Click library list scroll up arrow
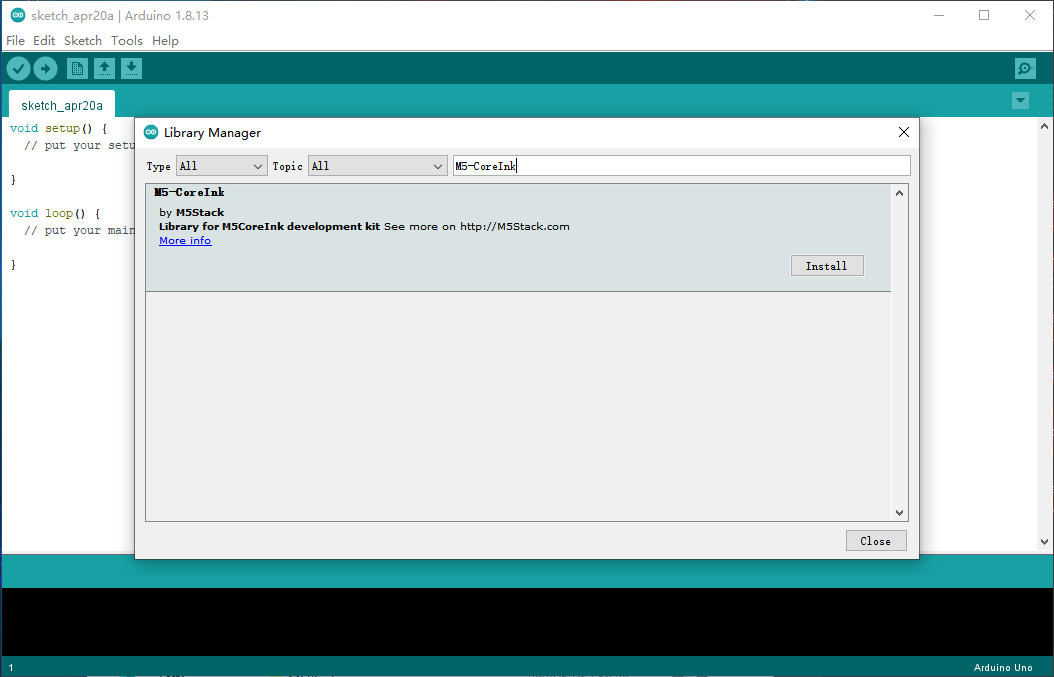The image size is (1054, 677). [899, 193]
